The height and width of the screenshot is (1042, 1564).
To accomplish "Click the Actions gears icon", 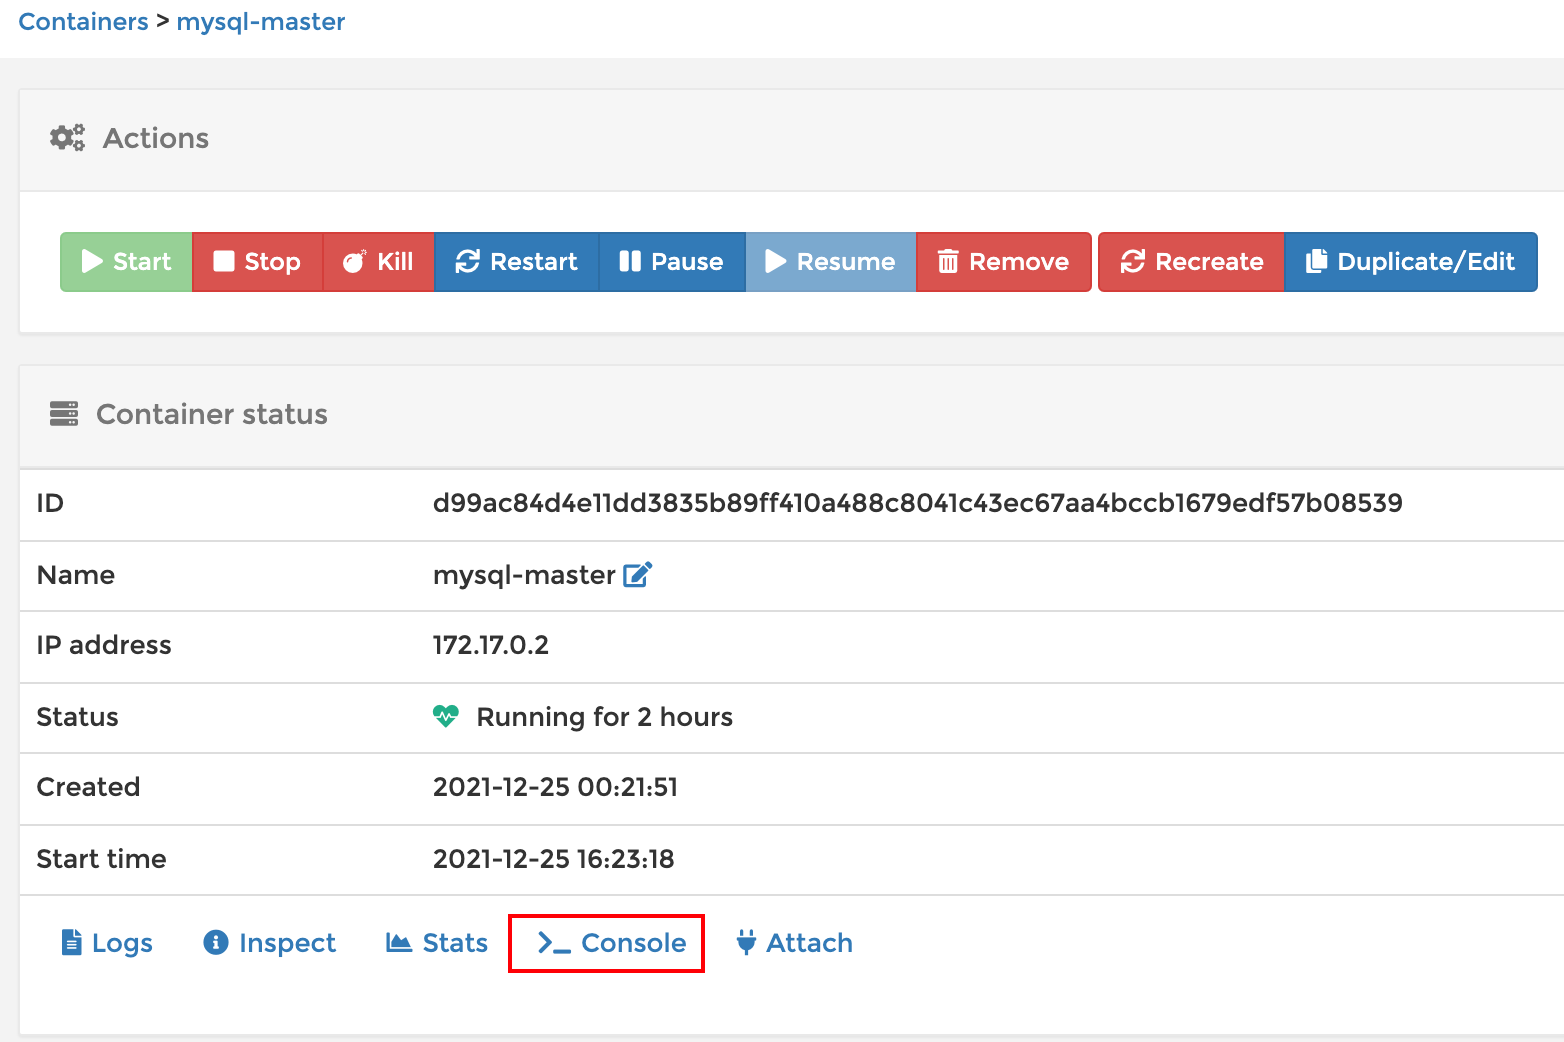I will click(x=66, y=137).
